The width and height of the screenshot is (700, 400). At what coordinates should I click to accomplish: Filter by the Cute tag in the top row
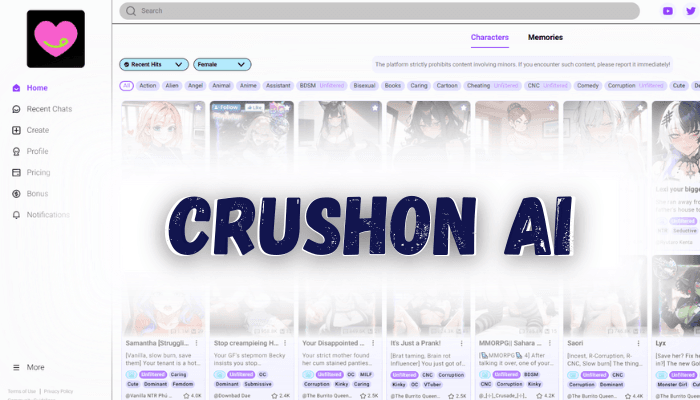point(679,86)
